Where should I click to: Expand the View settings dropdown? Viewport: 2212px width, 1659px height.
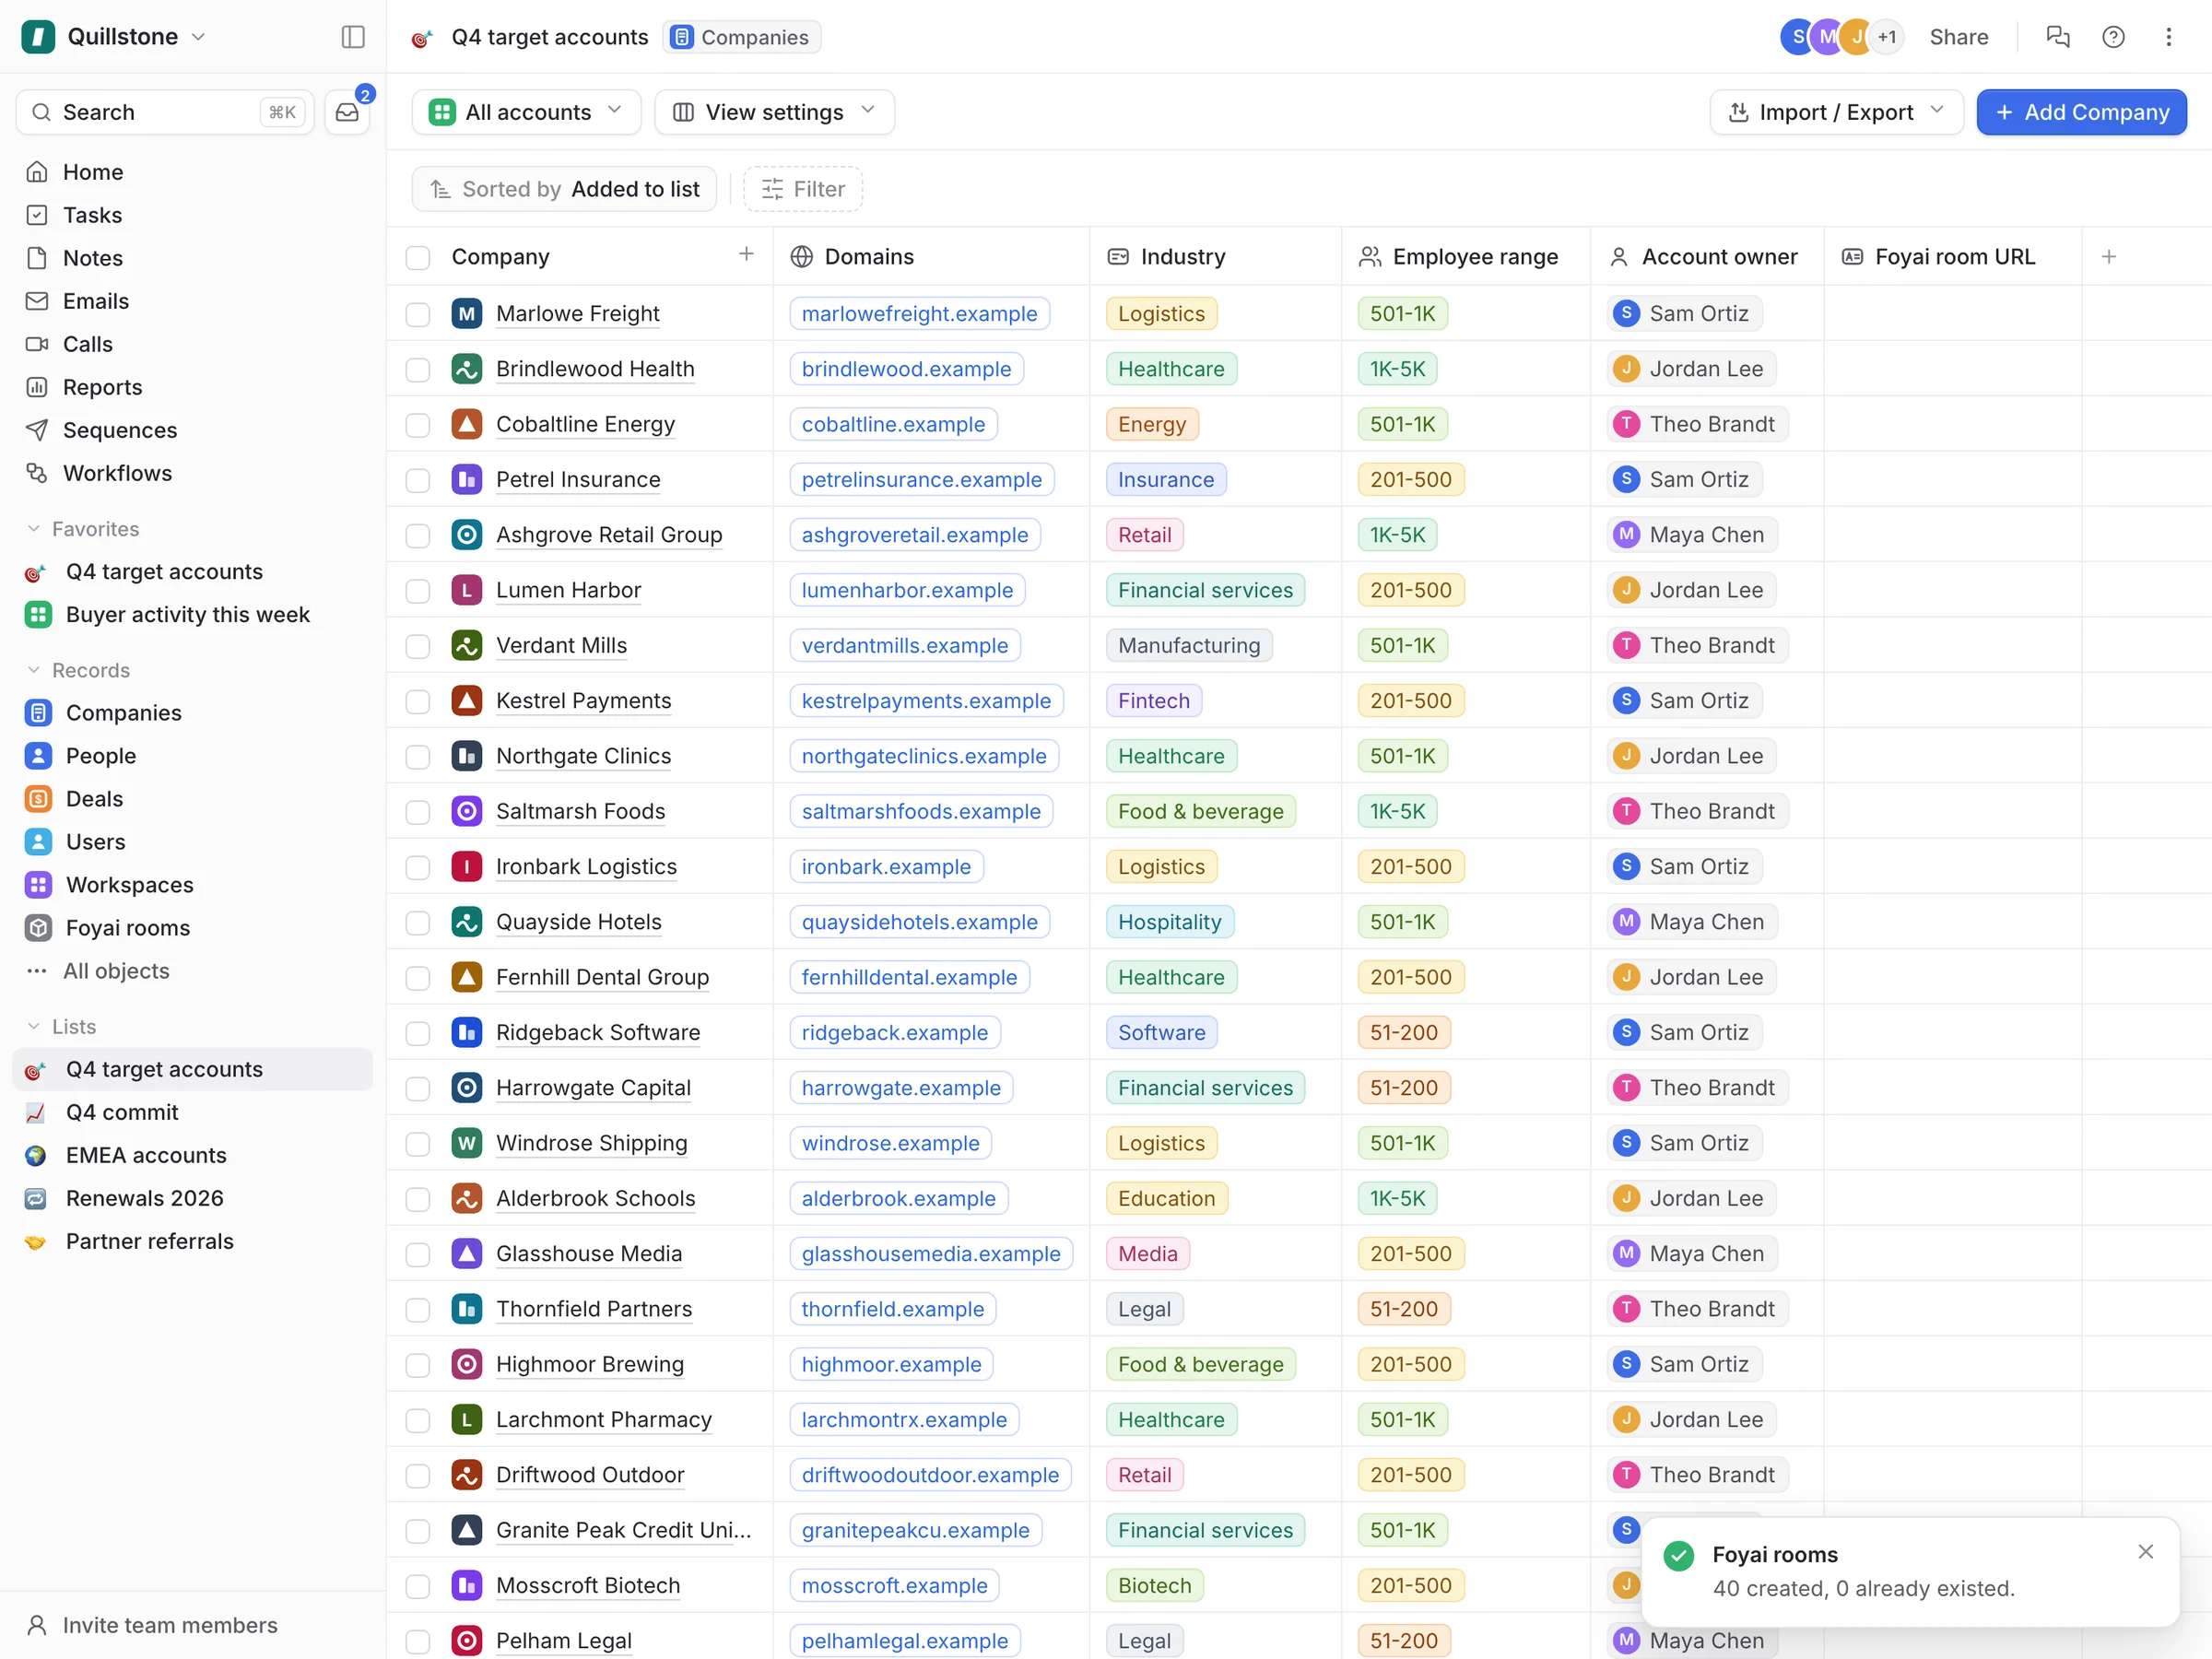click(x=774, y=112)
